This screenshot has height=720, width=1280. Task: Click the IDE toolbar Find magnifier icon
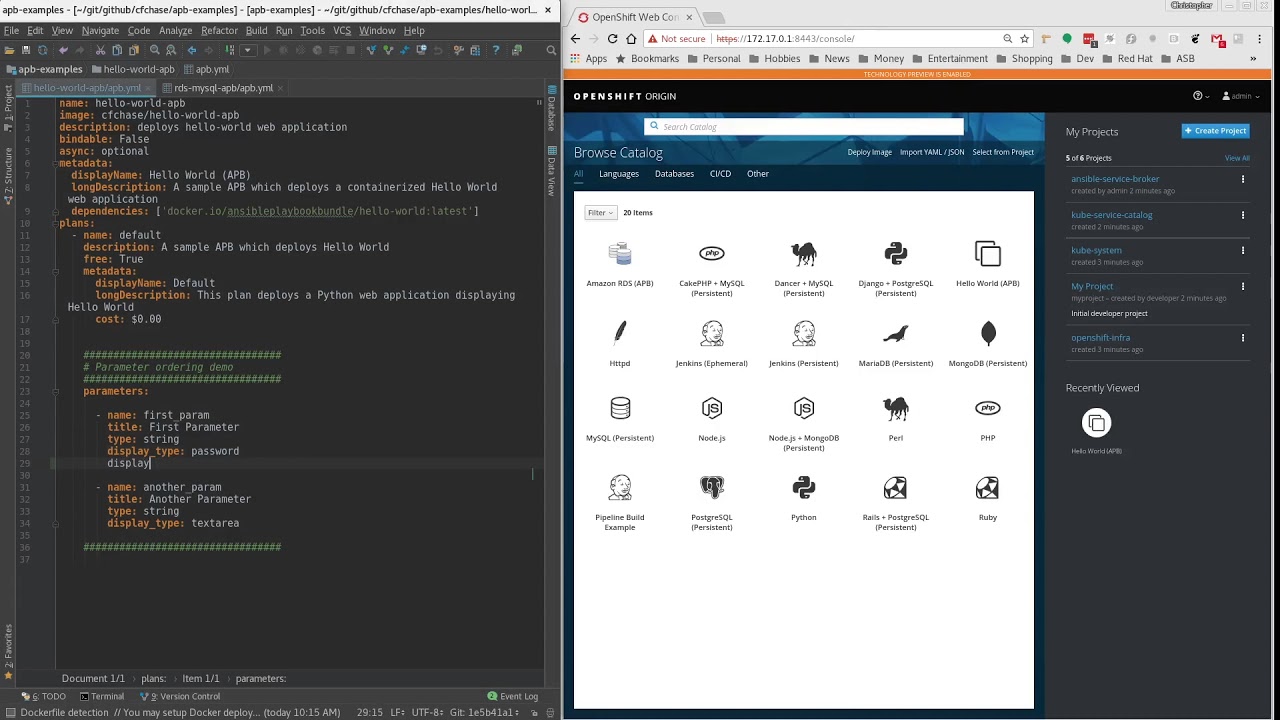click(154, 50)
